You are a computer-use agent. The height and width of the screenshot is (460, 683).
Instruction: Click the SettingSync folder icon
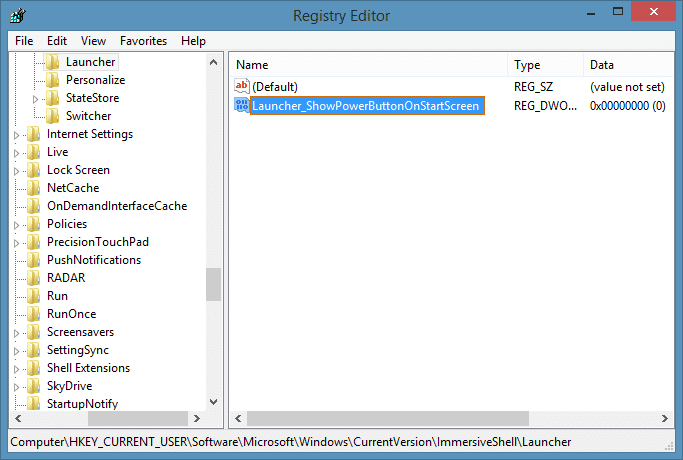click(x=34, y=350)
